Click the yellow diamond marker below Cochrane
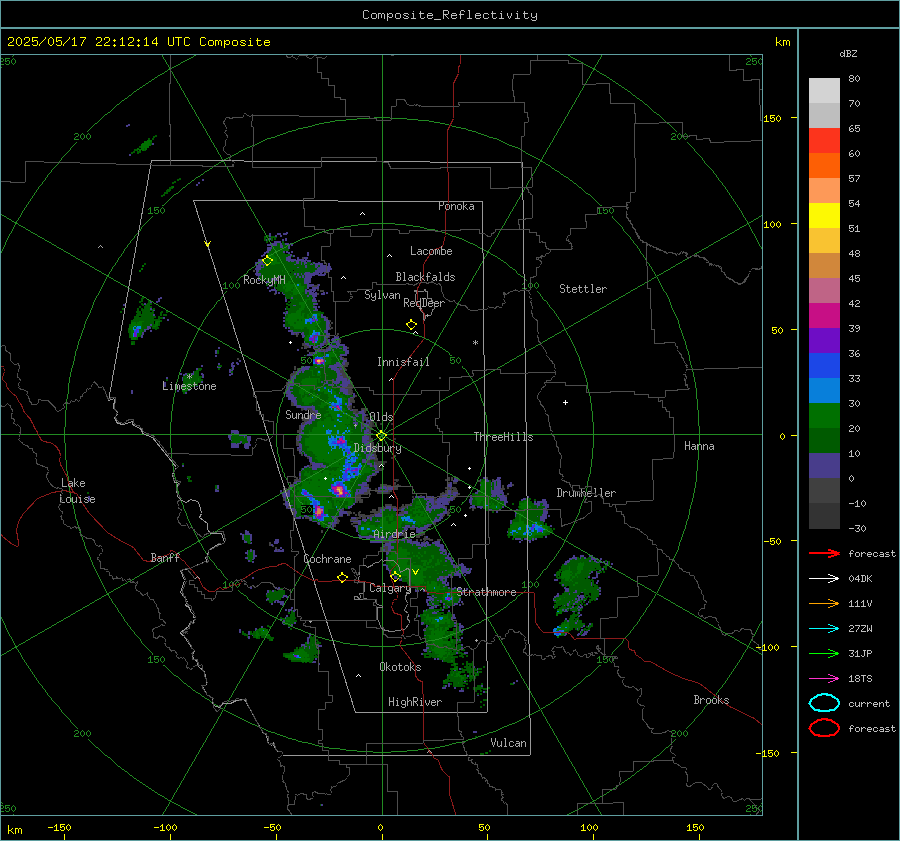The height and width of the screenshot is (841, 900). [x=342, y=578]
